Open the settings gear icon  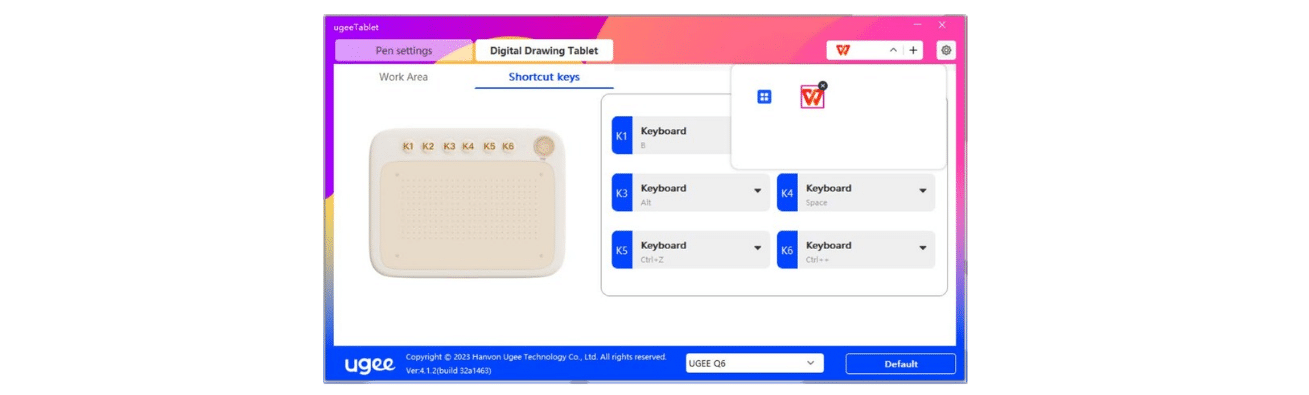pos(946,50)
